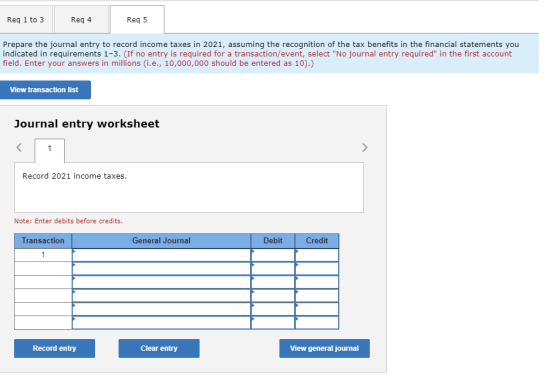Screen dimensions: 560x389
Task: Open first row General Journal account dropdown
Action: (x=161, y=255)
